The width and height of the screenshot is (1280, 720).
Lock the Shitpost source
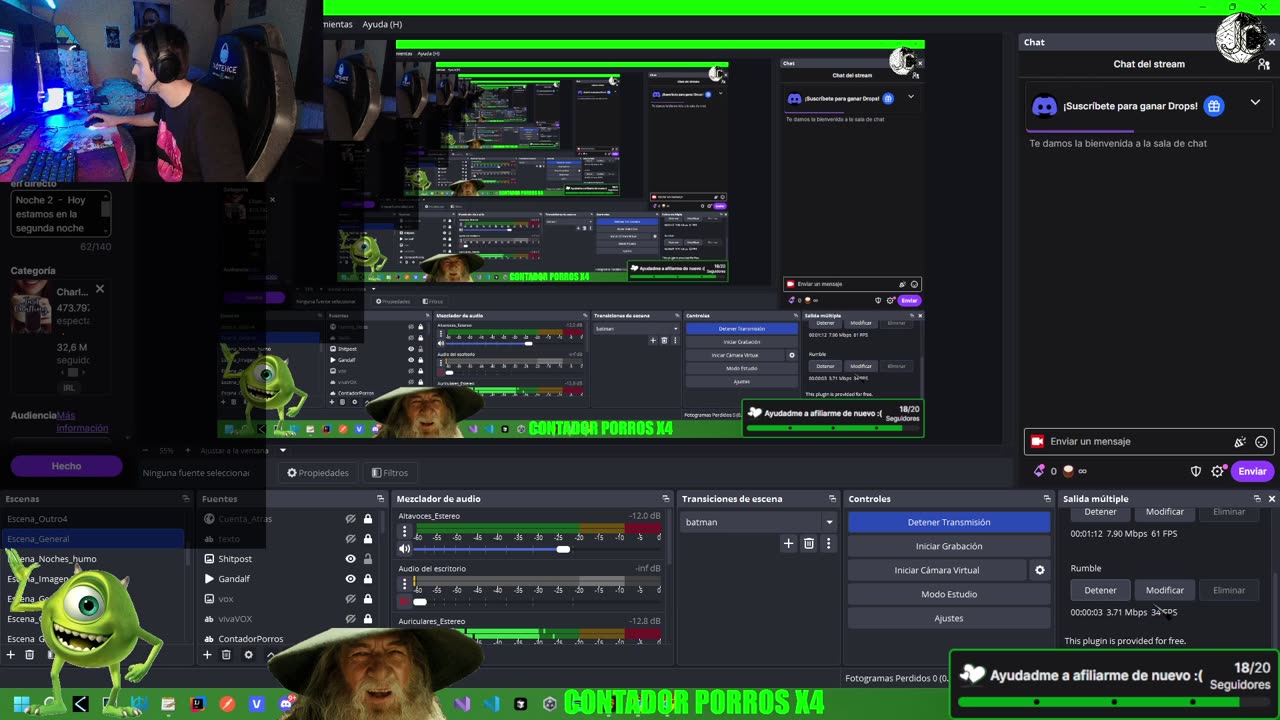pyautogui.click(x=368, y=559)
